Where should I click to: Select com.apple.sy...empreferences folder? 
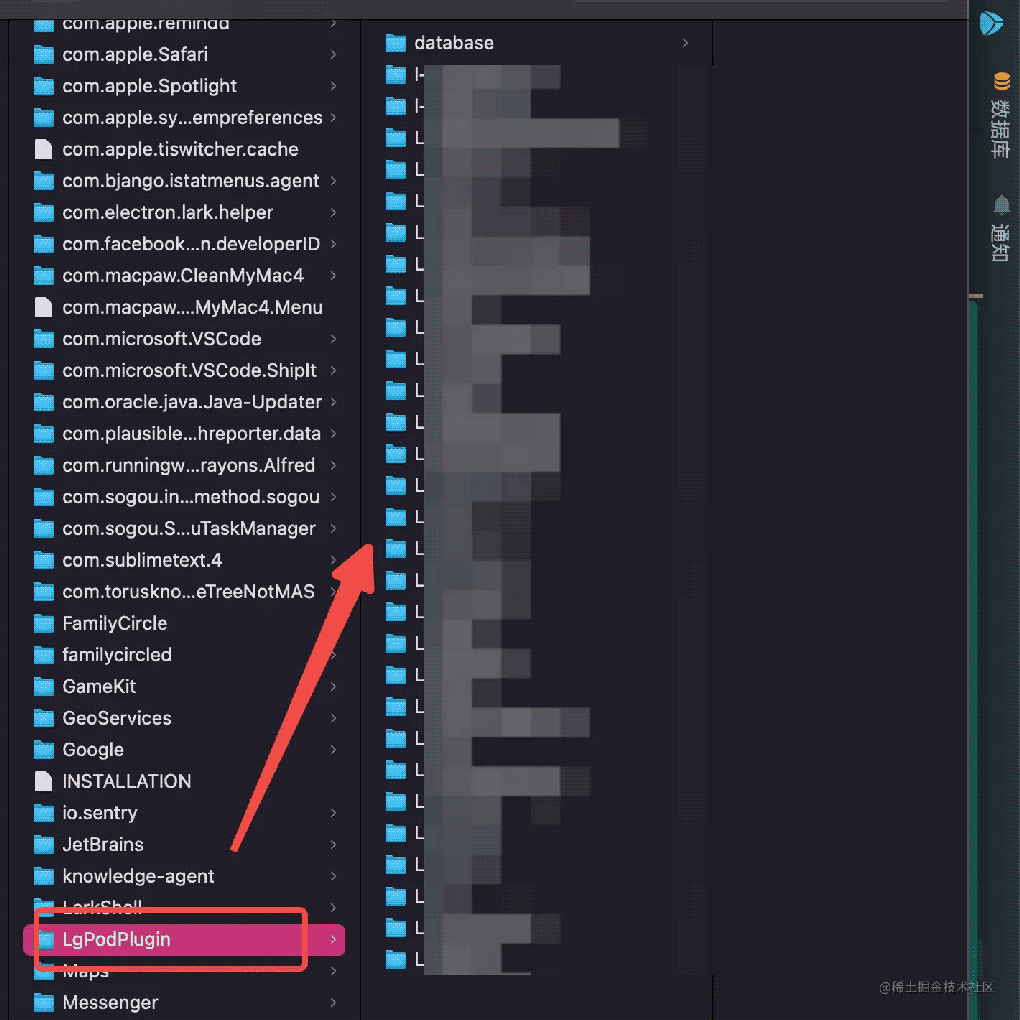pyautogui.click(x=192, y=118)
